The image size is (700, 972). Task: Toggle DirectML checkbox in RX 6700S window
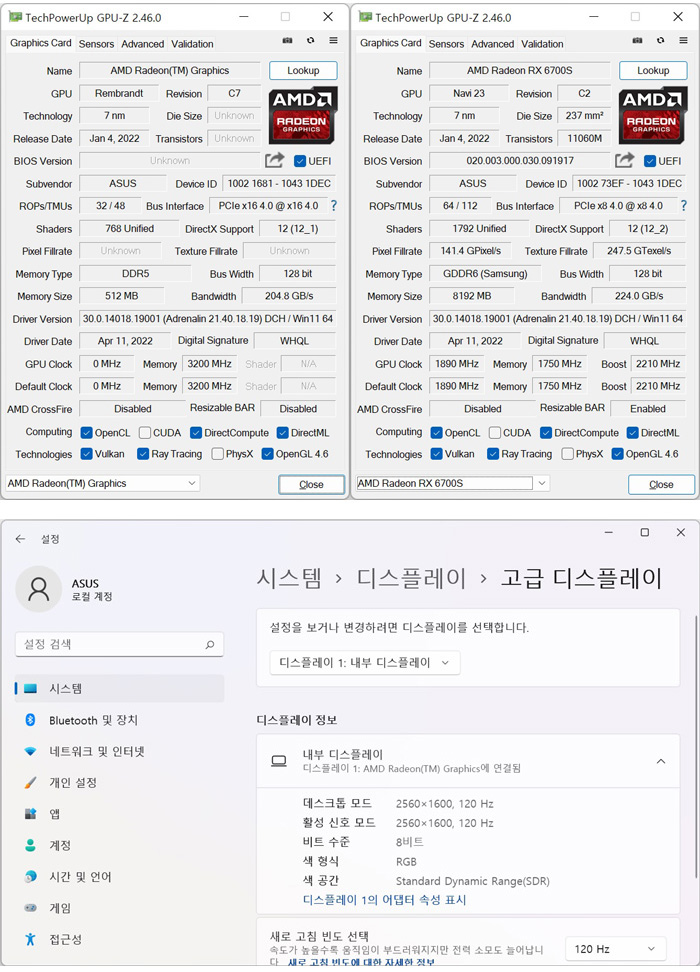pos(632,433)
